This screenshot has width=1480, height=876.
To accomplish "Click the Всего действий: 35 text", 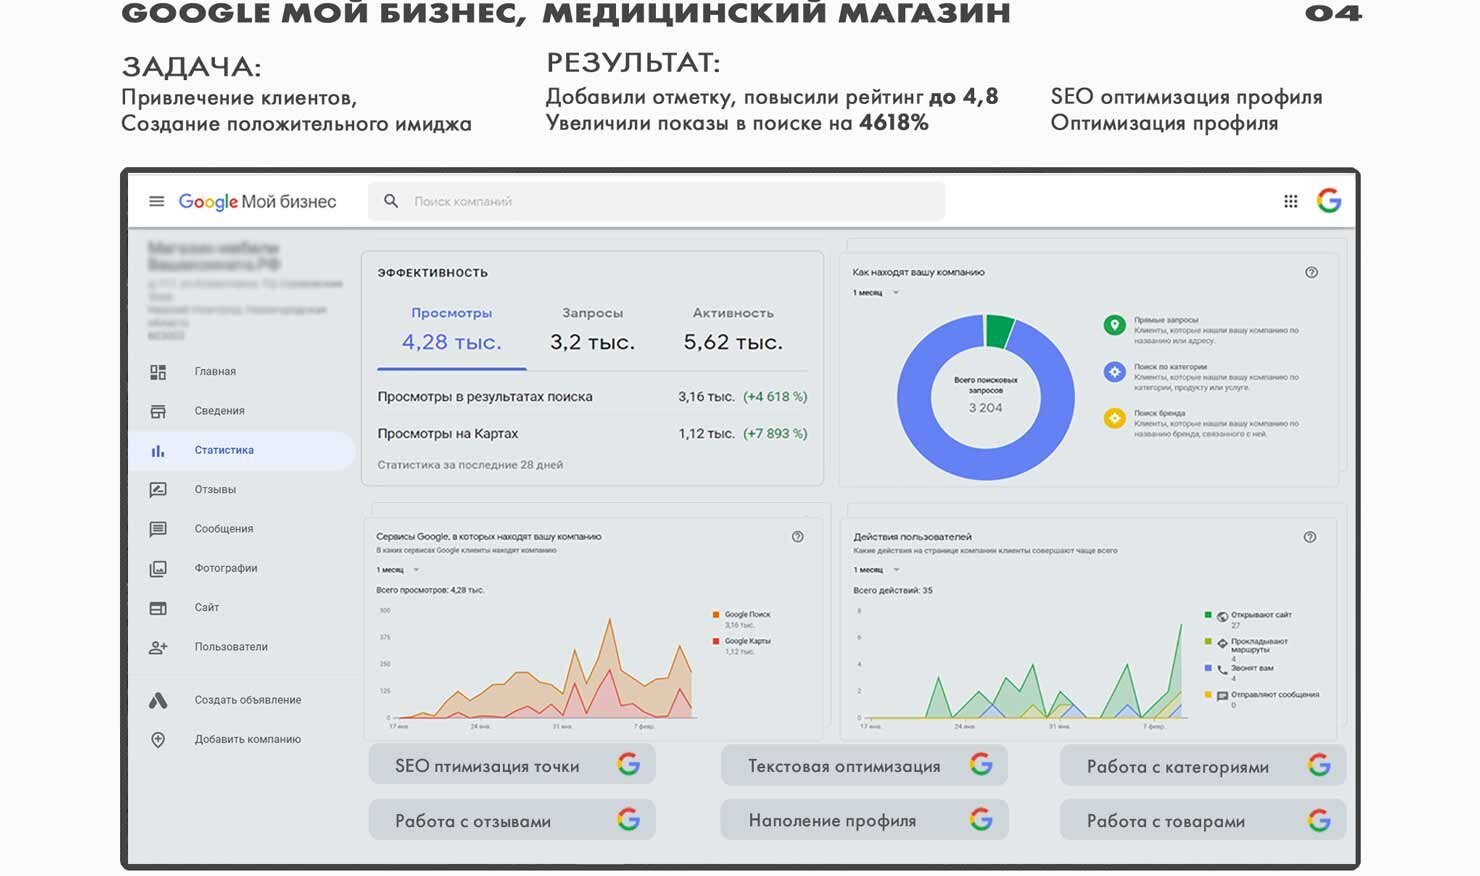I will [x=893, y=590].
